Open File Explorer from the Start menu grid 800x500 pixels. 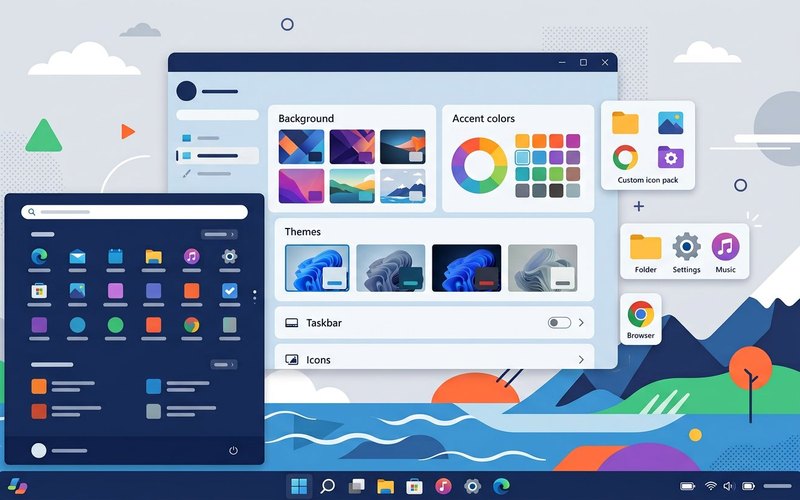click(x=153, y=256)
